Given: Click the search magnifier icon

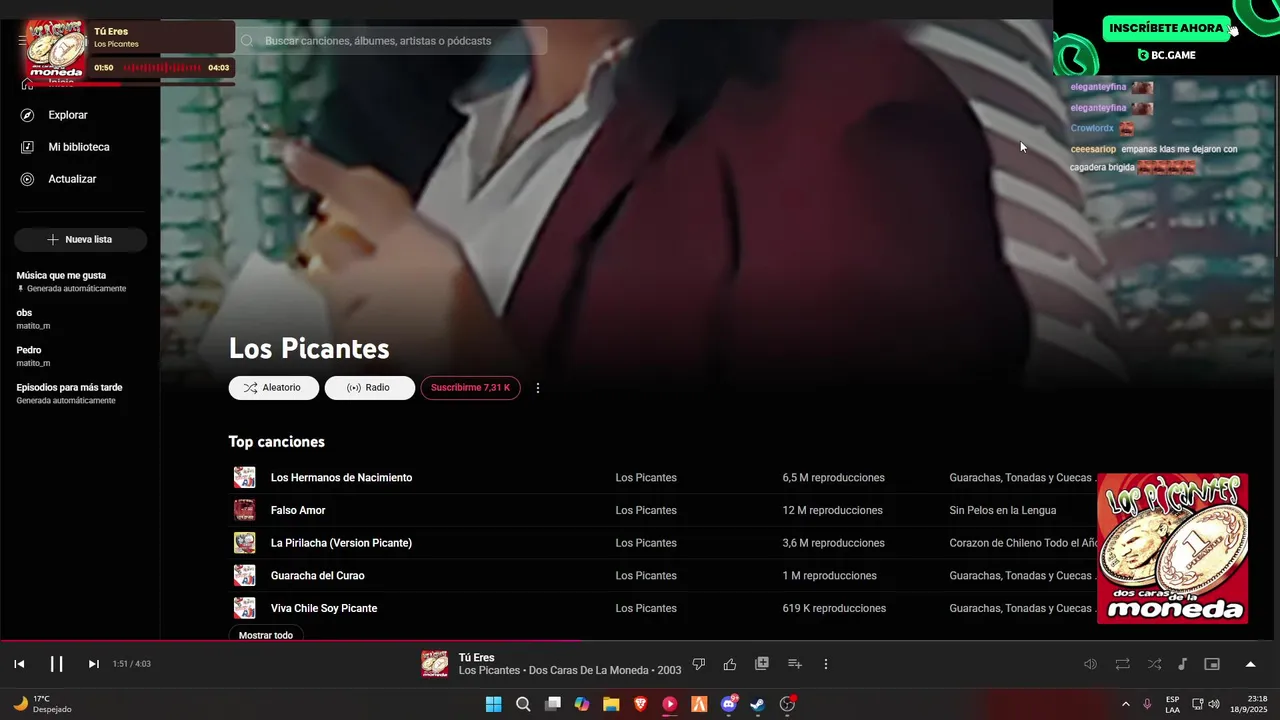Looking at the screenshot, I should 247,41.
